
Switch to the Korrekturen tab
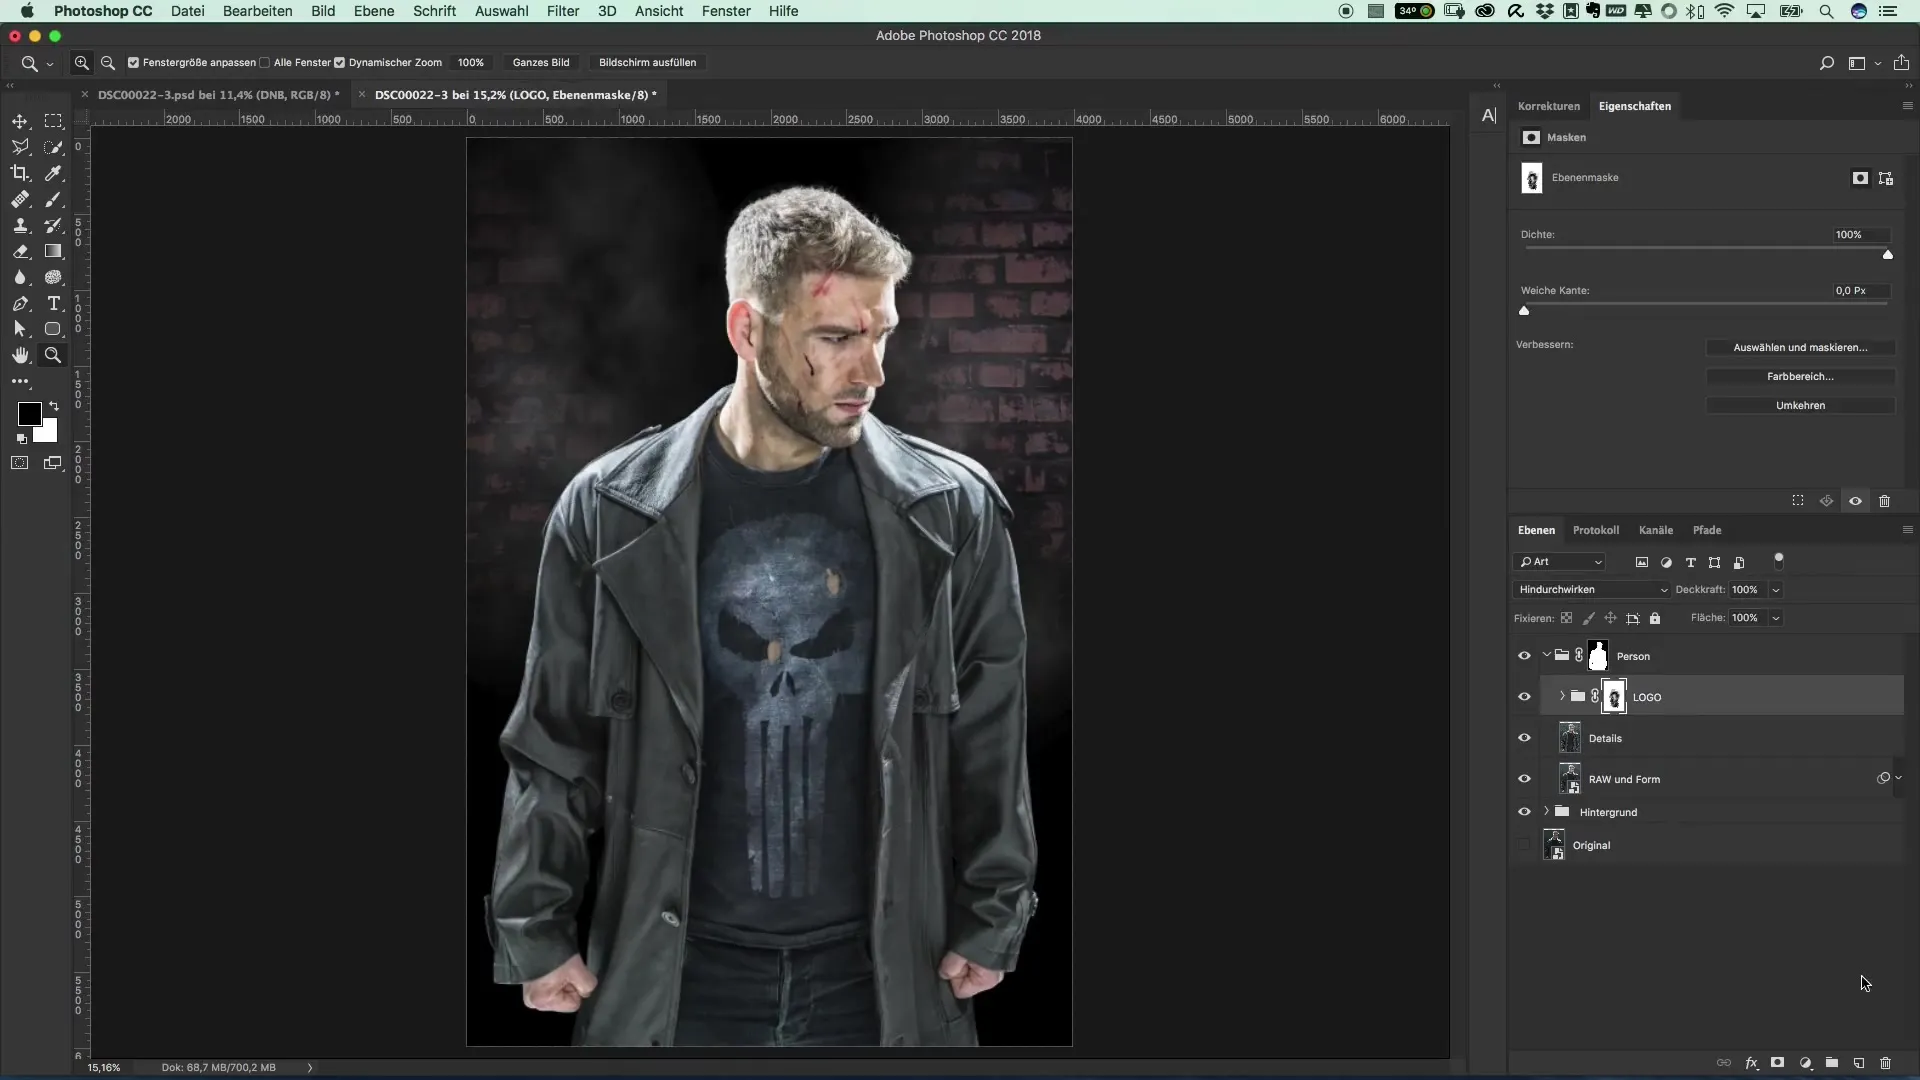(x=1548, y=106)
